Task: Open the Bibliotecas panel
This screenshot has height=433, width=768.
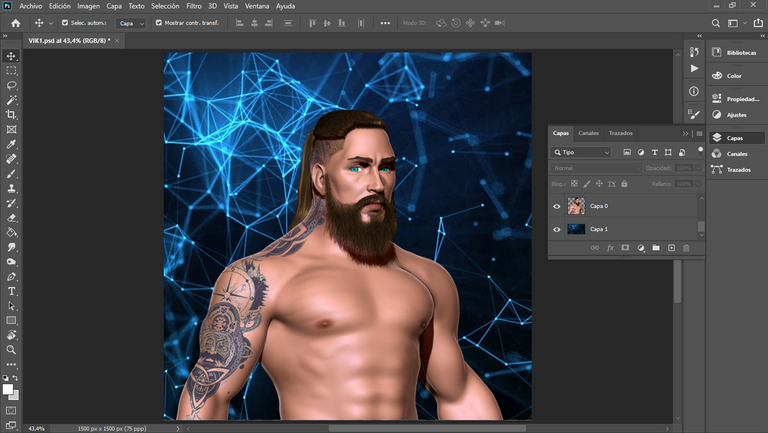Action: [735, 52]
